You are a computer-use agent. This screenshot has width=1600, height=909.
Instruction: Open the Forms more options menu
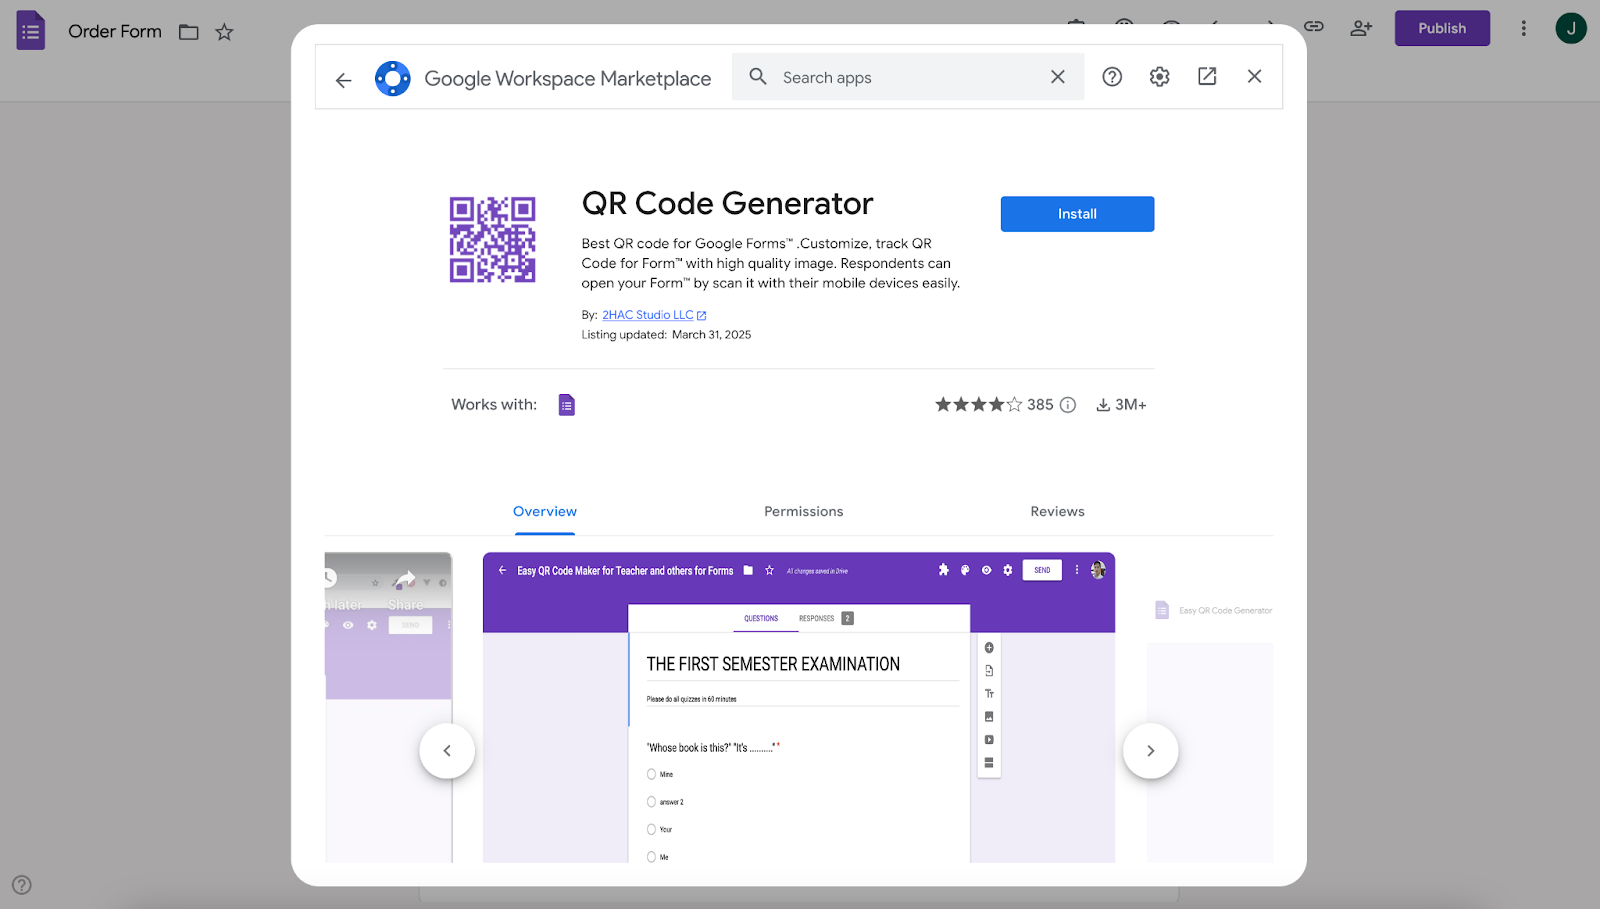click(1524, 28)
